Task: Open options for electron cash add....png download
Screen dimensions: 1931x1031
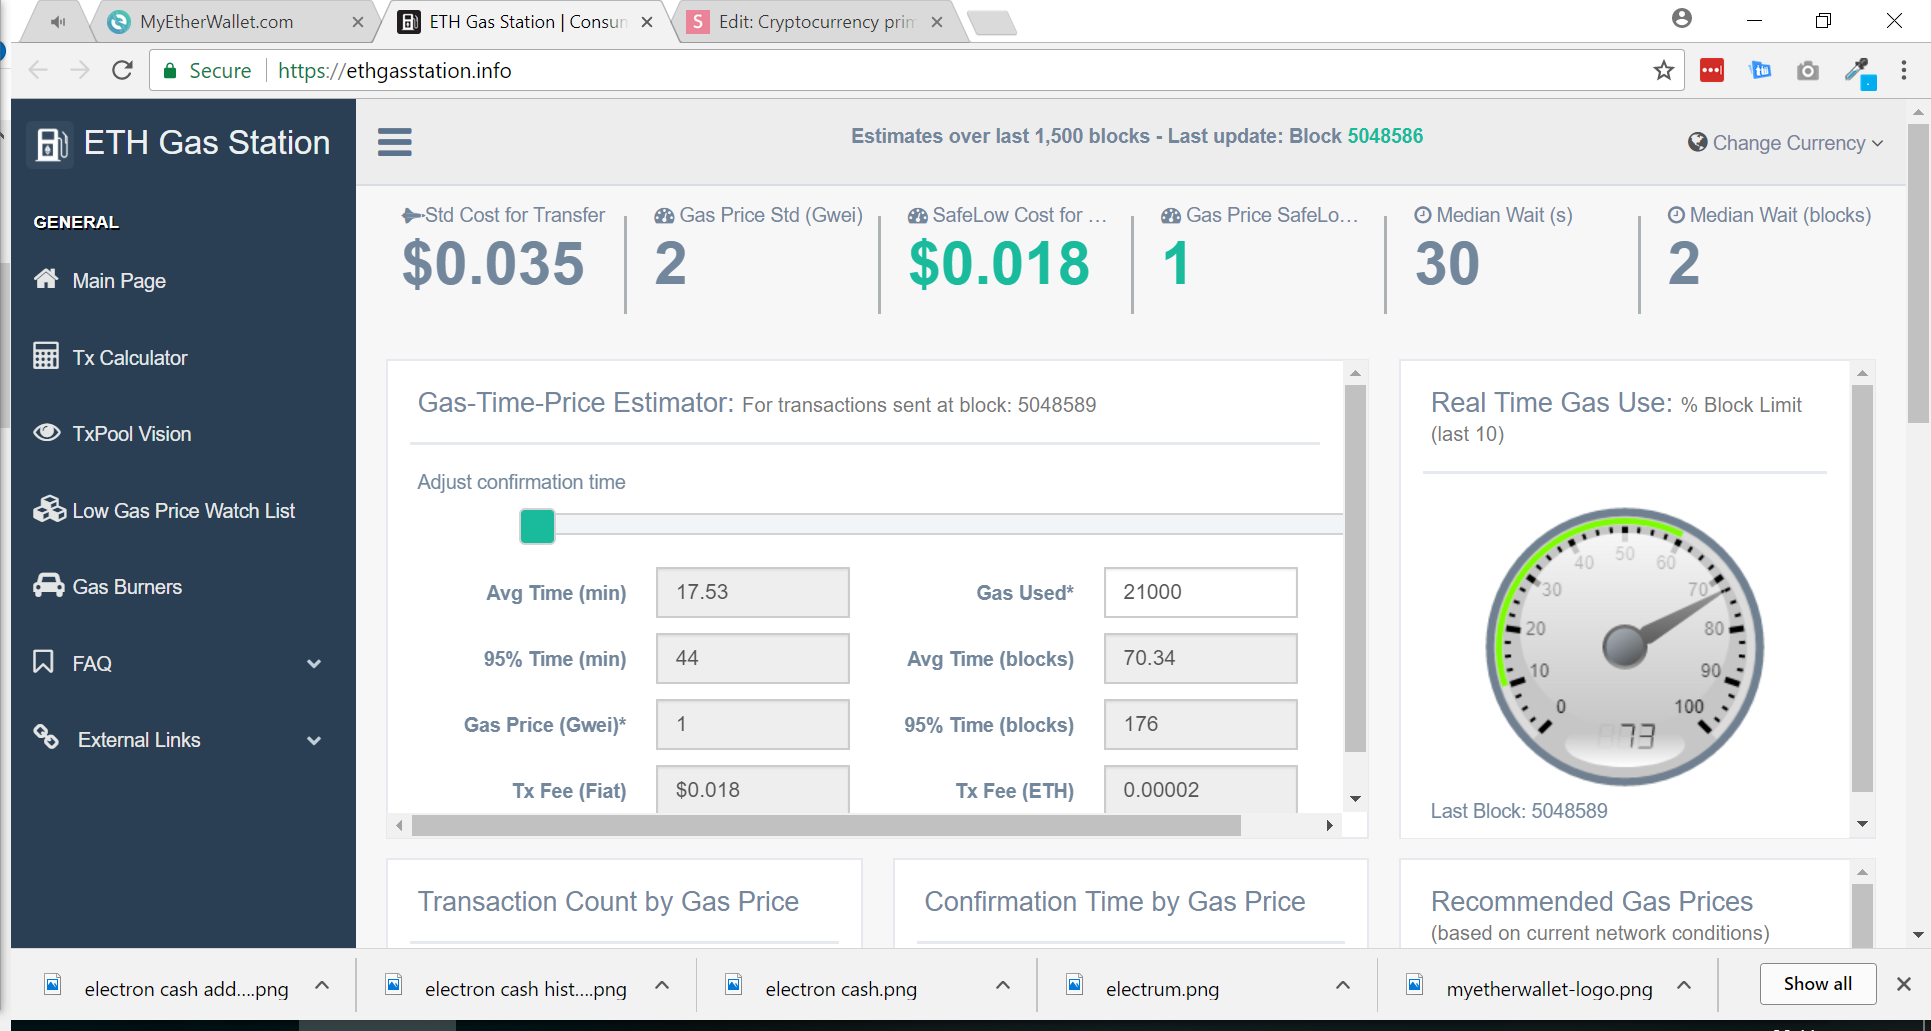Action: pos(322,986)
